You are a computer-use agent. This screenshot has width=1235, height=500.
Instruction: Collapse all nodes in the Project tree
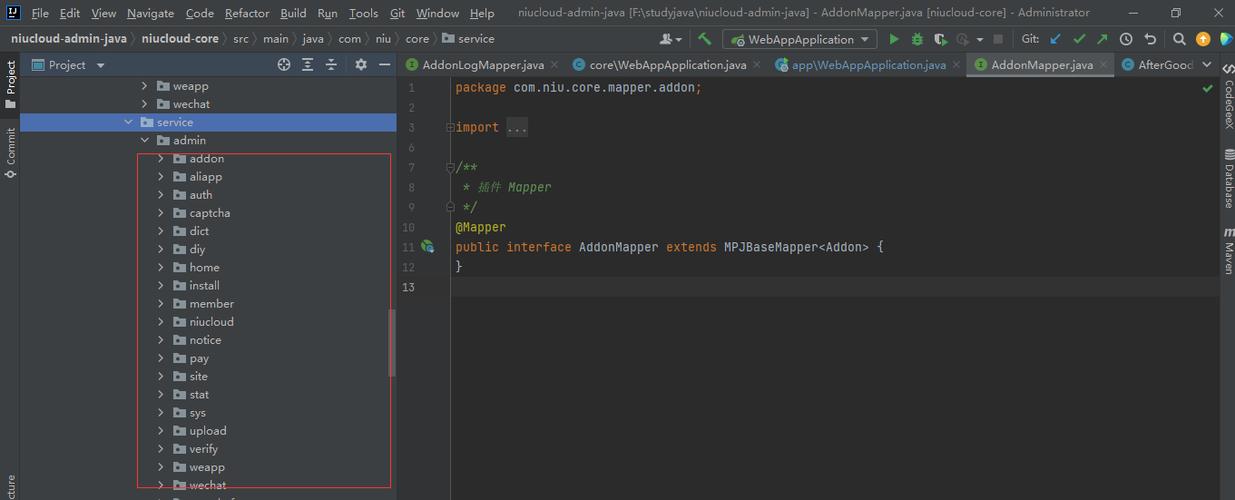331,64
